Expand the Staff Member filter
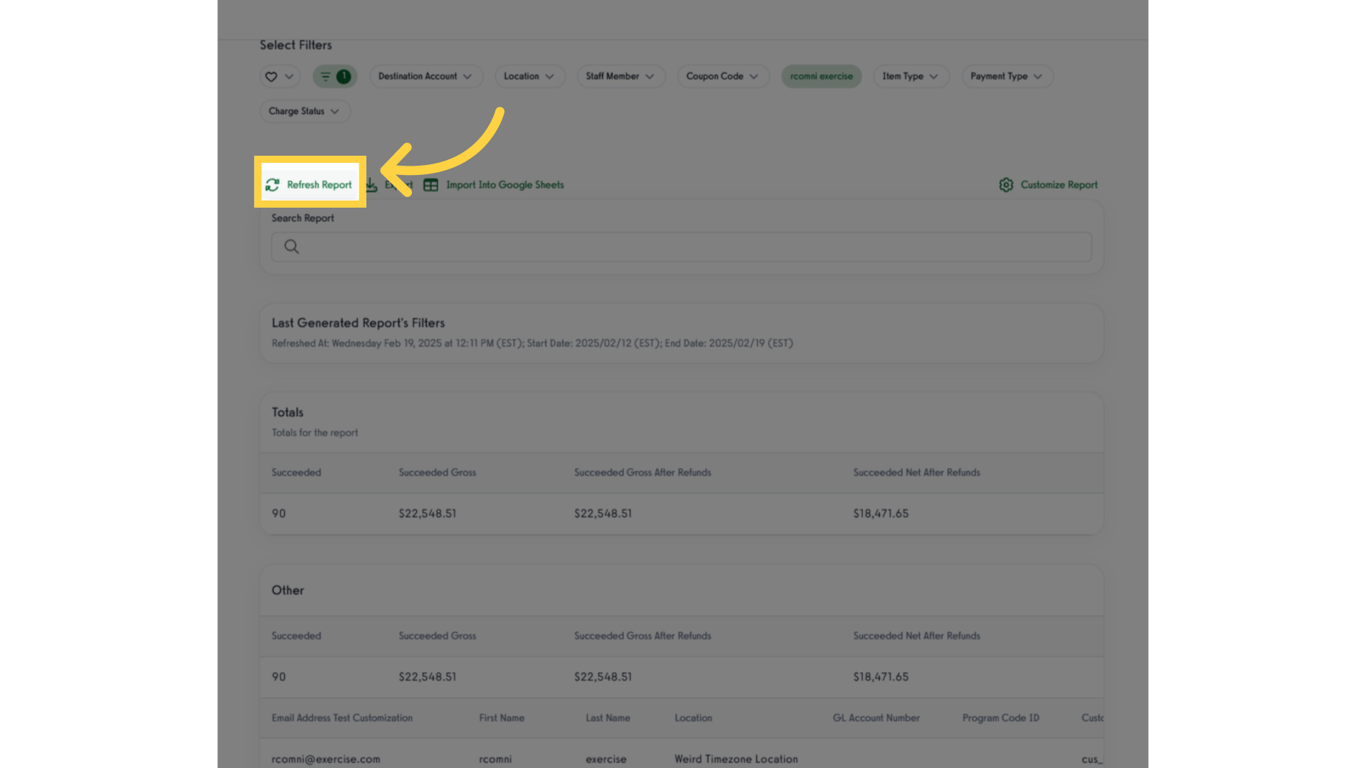The height and width of the screenshot is (768, 1366). click(x=620, y=76)
